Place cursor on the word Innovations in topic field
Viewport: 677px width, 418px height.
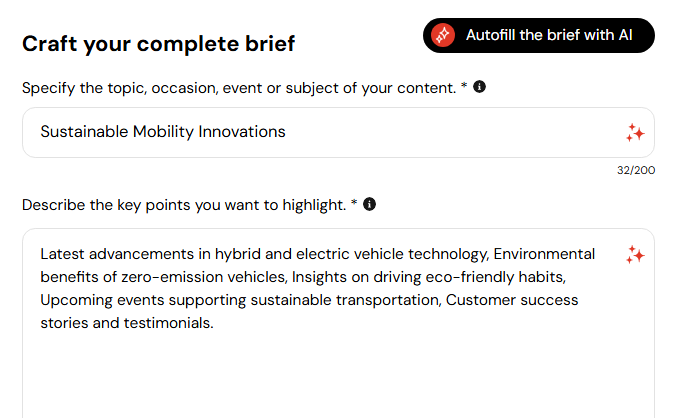tap(242, 132)
